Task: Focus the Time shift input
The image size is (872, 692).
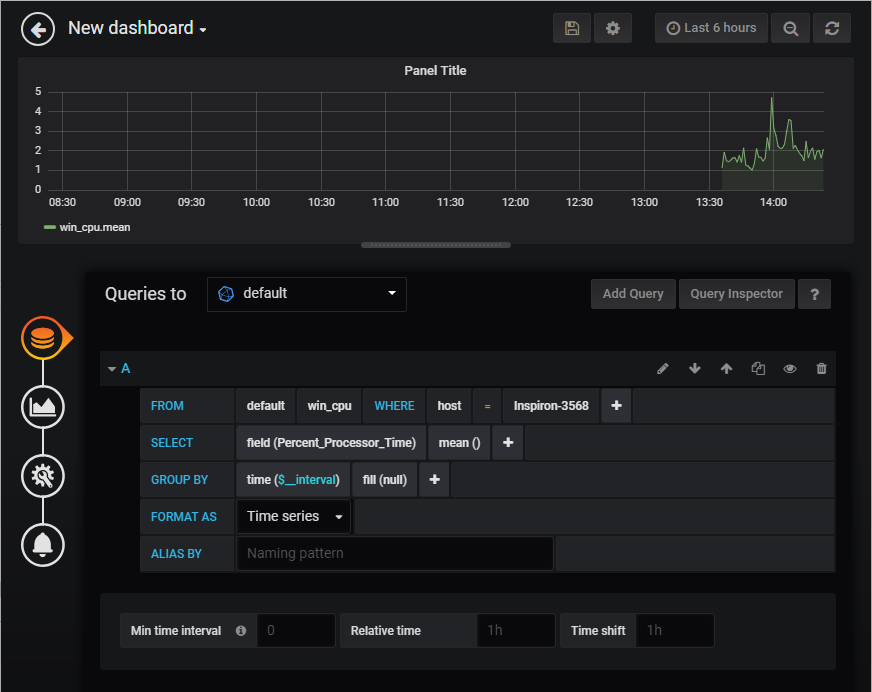Action: (675, 630)
